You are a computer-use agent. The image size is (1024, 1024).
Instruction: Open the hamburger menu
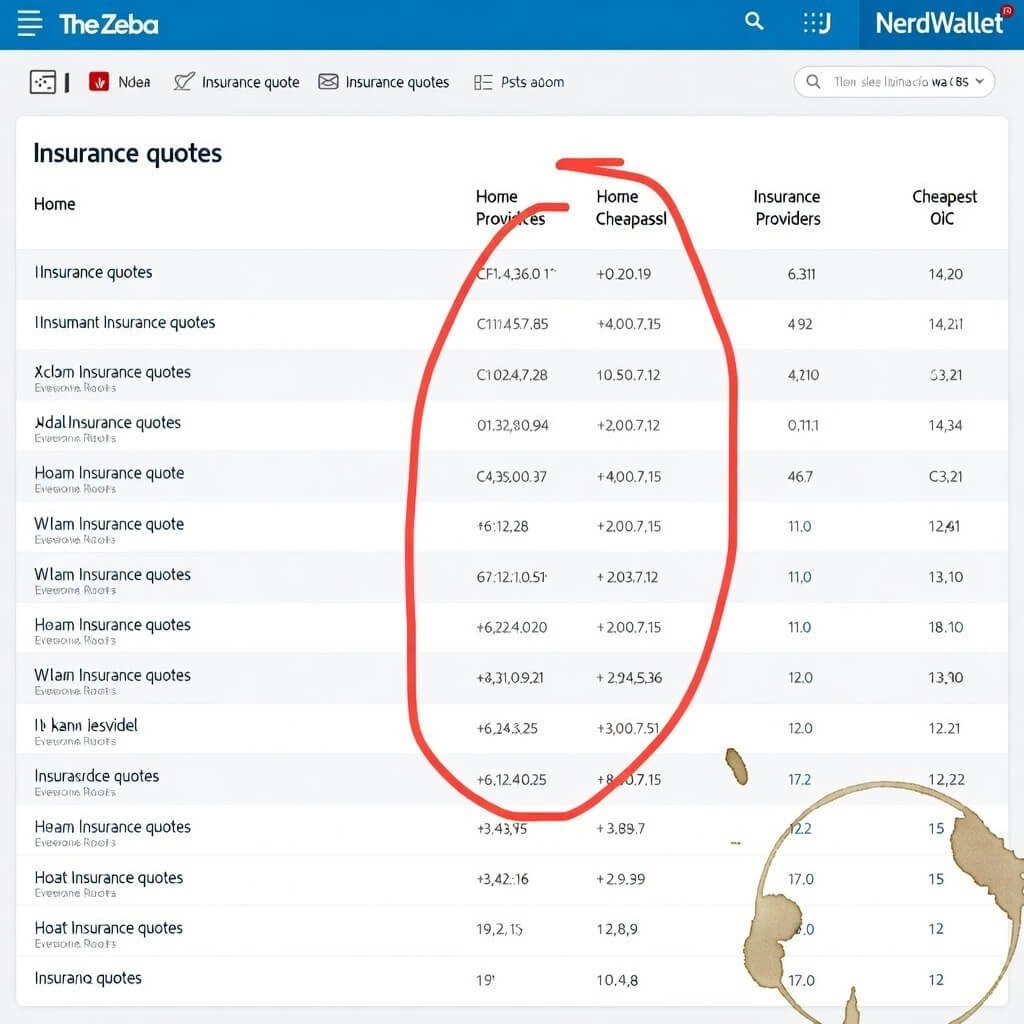[x=29, y=24]
